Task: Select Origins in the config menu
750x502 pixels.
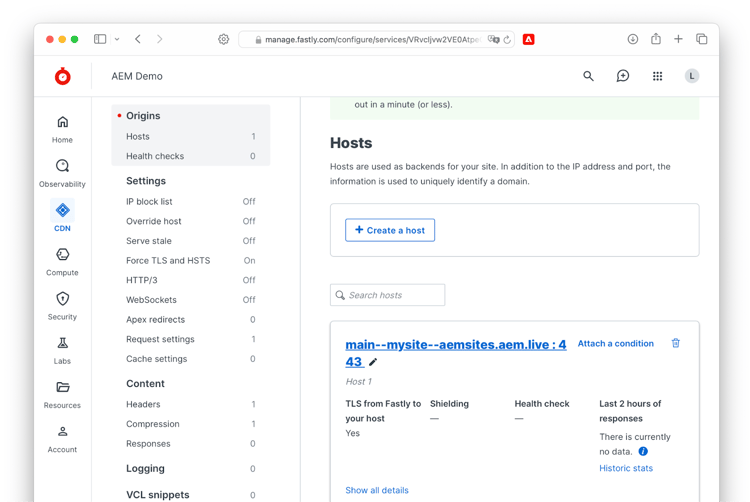Action: click(143, 116)
